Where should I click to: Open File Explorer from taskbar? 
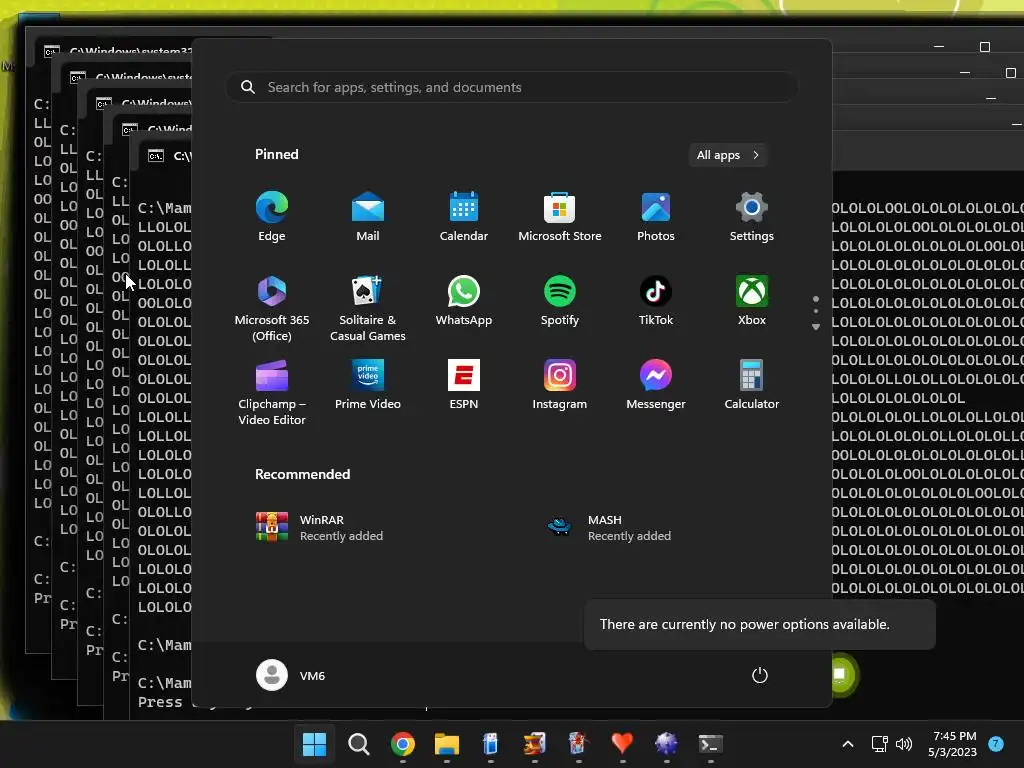tap(447, 744)
